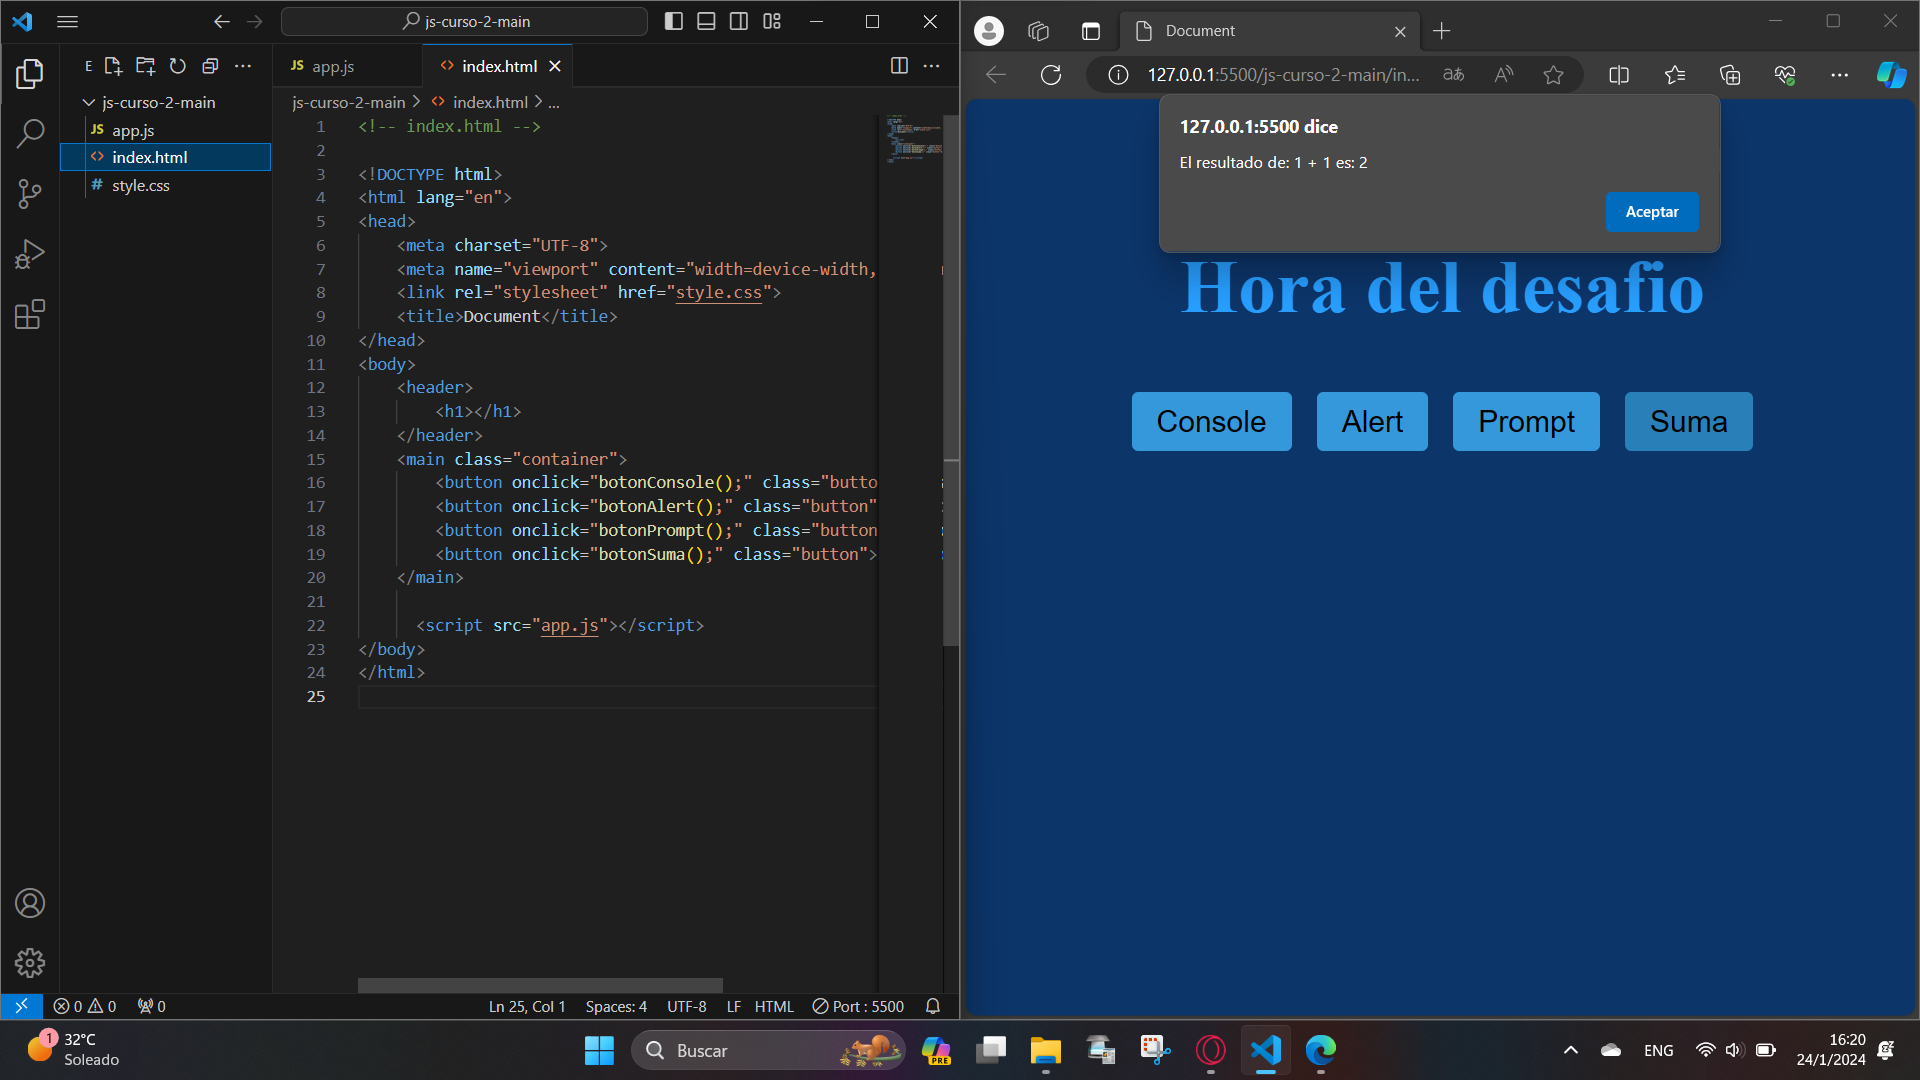View site information in address bar
This screenshot has width=1920, height=1080.
point(1118,75)
